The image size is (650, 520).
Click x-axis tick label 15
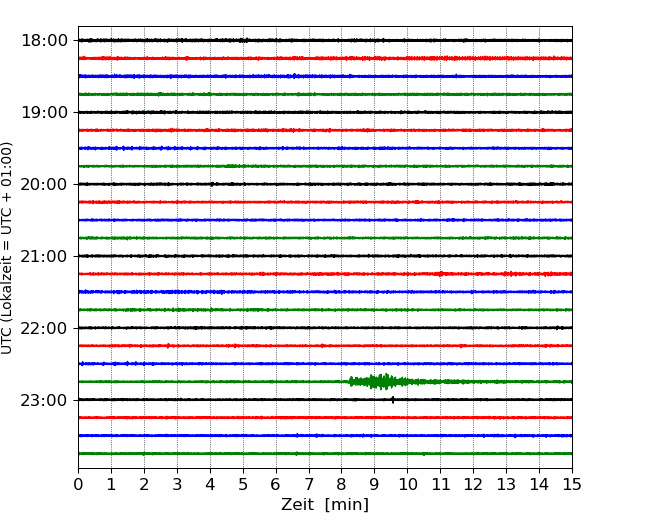(x=572, y=484)
